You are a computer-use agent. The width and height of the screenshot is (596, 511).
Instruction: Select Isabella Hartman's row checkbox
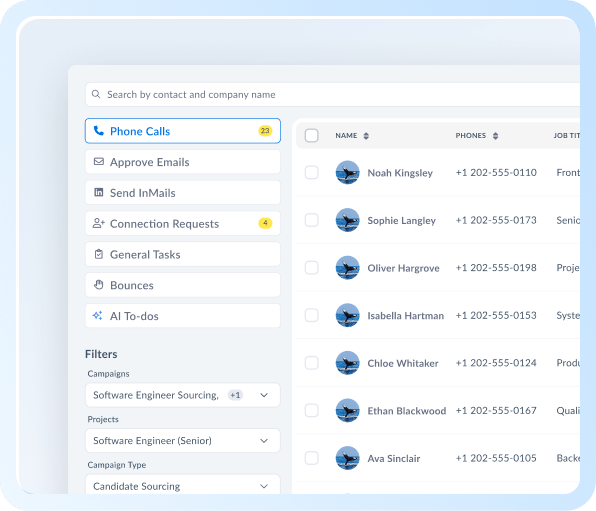pyautogui.click(x=312, y=315)
